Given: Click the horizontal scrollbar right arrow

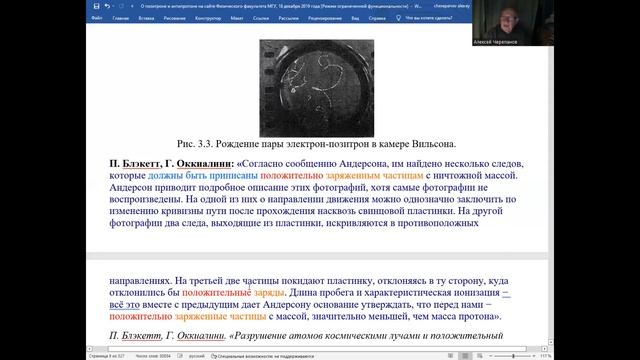Looking at the screenshot, I should point(544,349).
